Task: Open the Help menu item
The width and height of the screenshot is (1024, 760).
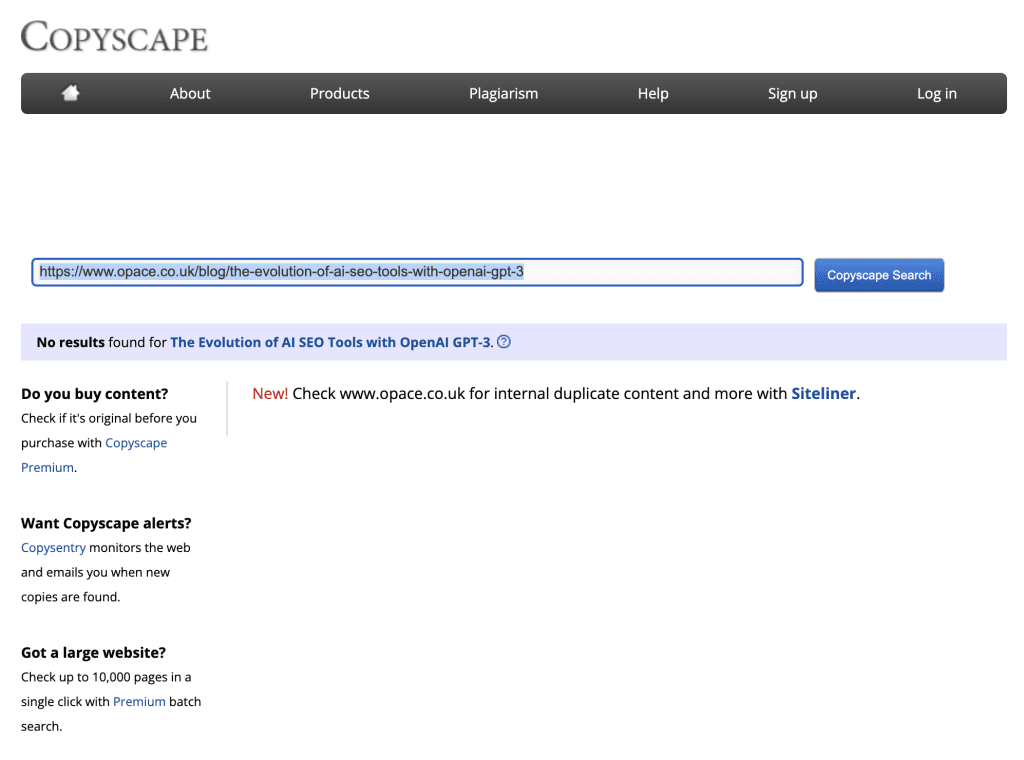Action: tap(652, 93)
